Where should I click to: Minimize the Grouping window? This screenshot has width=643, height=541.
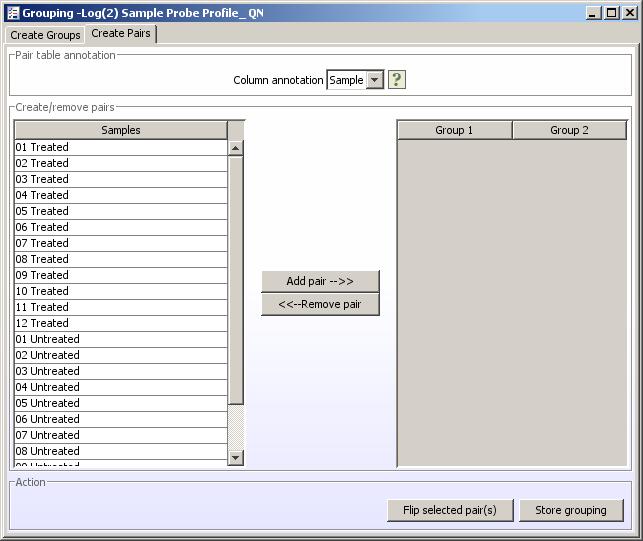coord(593,13)
